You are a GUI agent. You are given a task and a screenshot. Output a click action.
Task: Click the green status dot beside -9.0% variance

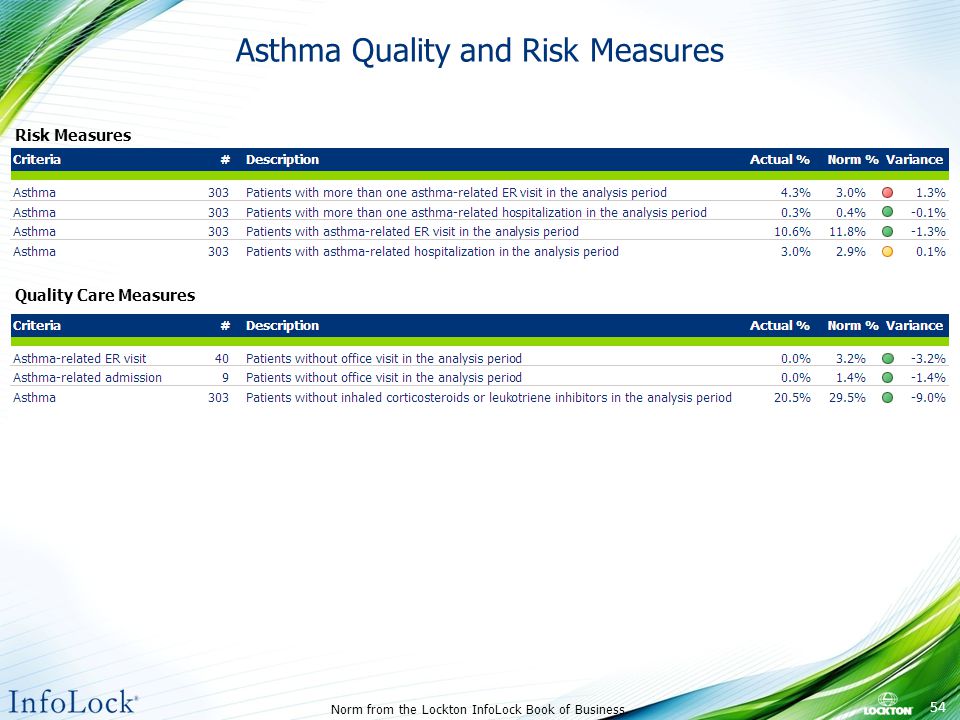coord(887,397)
